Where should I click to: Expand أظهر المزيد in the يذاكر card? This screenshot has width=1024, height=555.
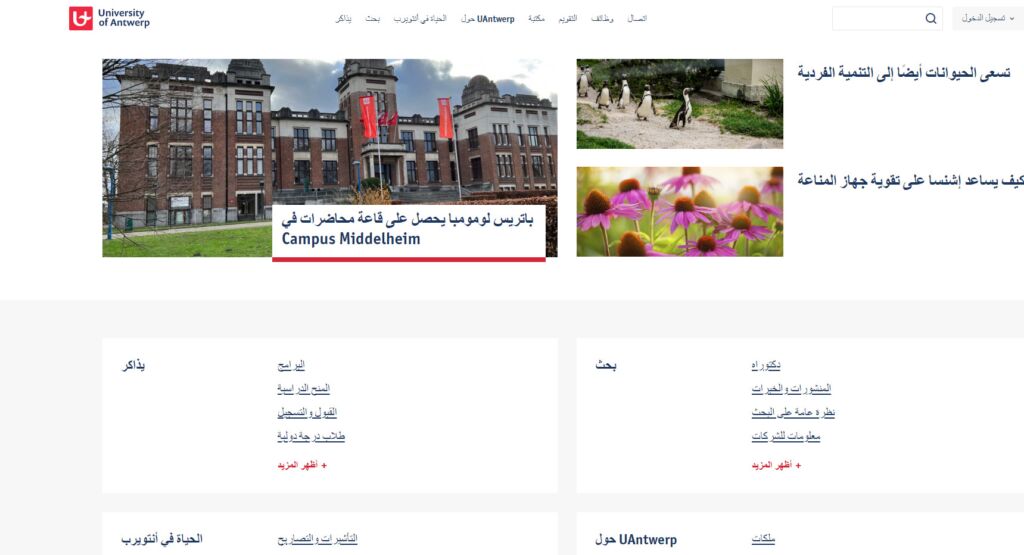(302, 465)
